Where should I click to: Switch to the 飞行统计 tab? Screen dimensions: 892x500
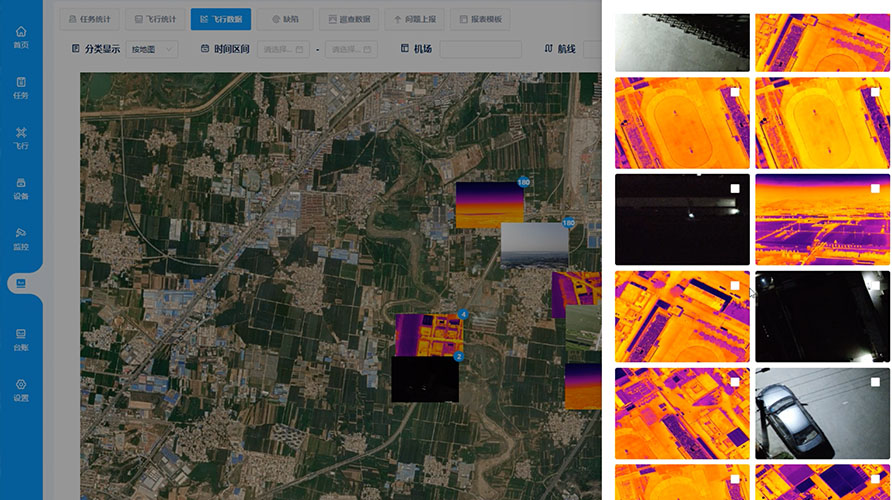[155, 19]
